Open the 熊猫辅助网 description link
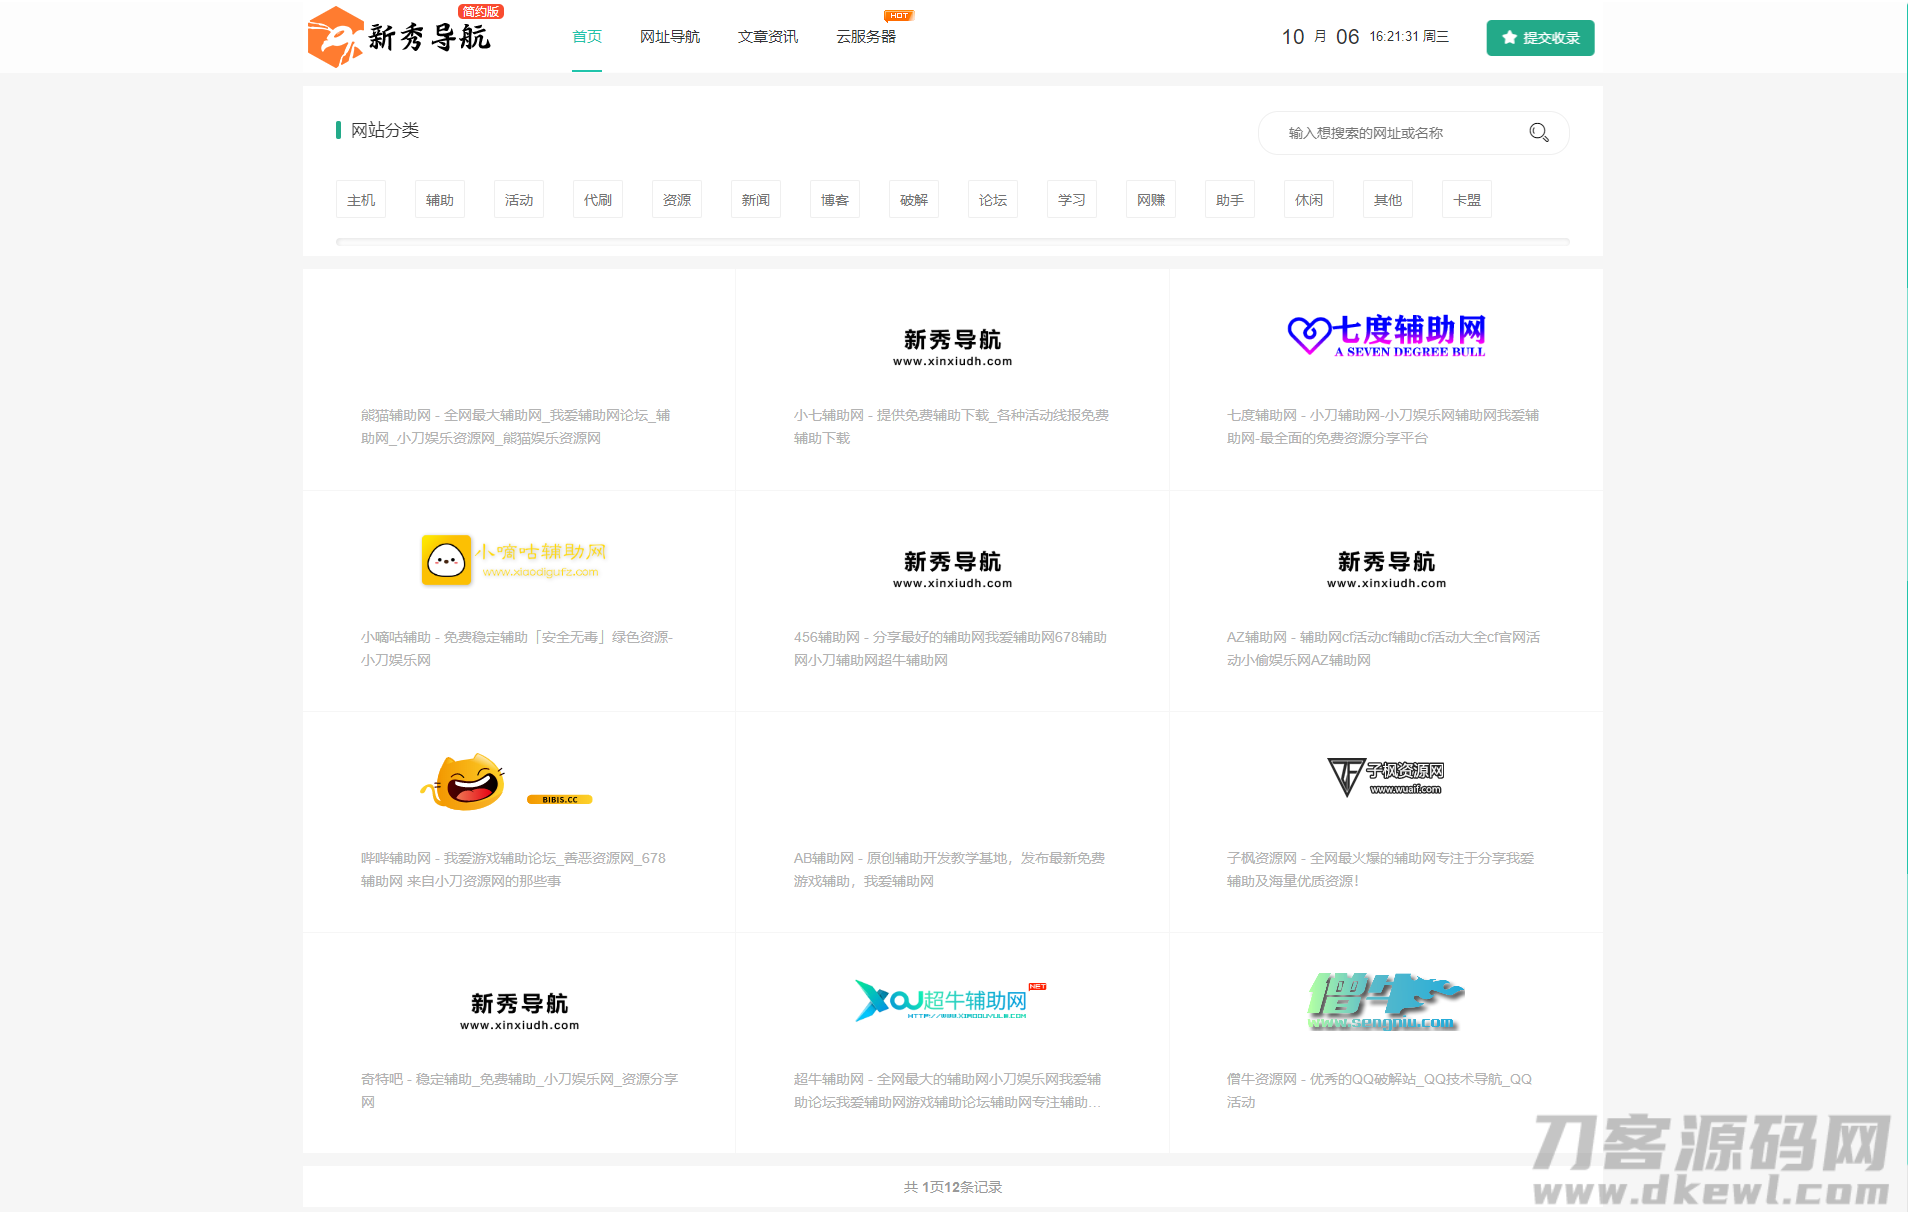This screenshot has height=1212, width=1908. pos(516,427)
